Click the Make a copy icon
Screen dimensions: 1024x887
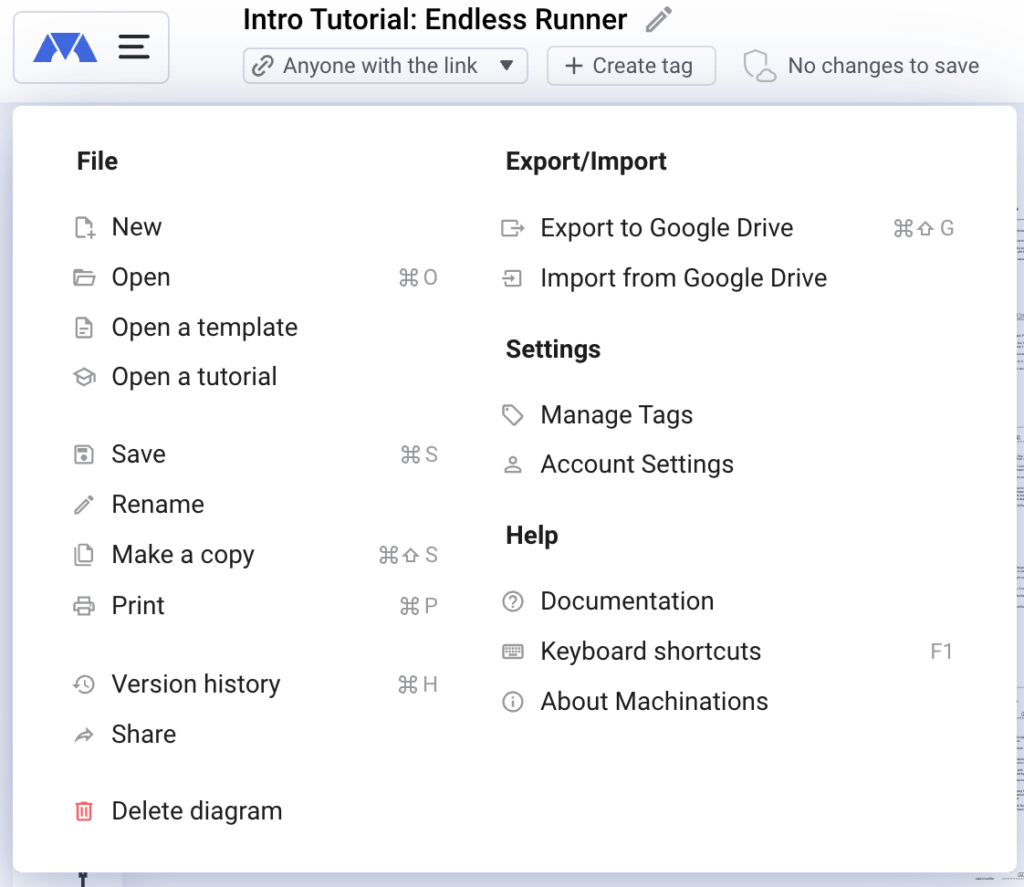point(84,555)
